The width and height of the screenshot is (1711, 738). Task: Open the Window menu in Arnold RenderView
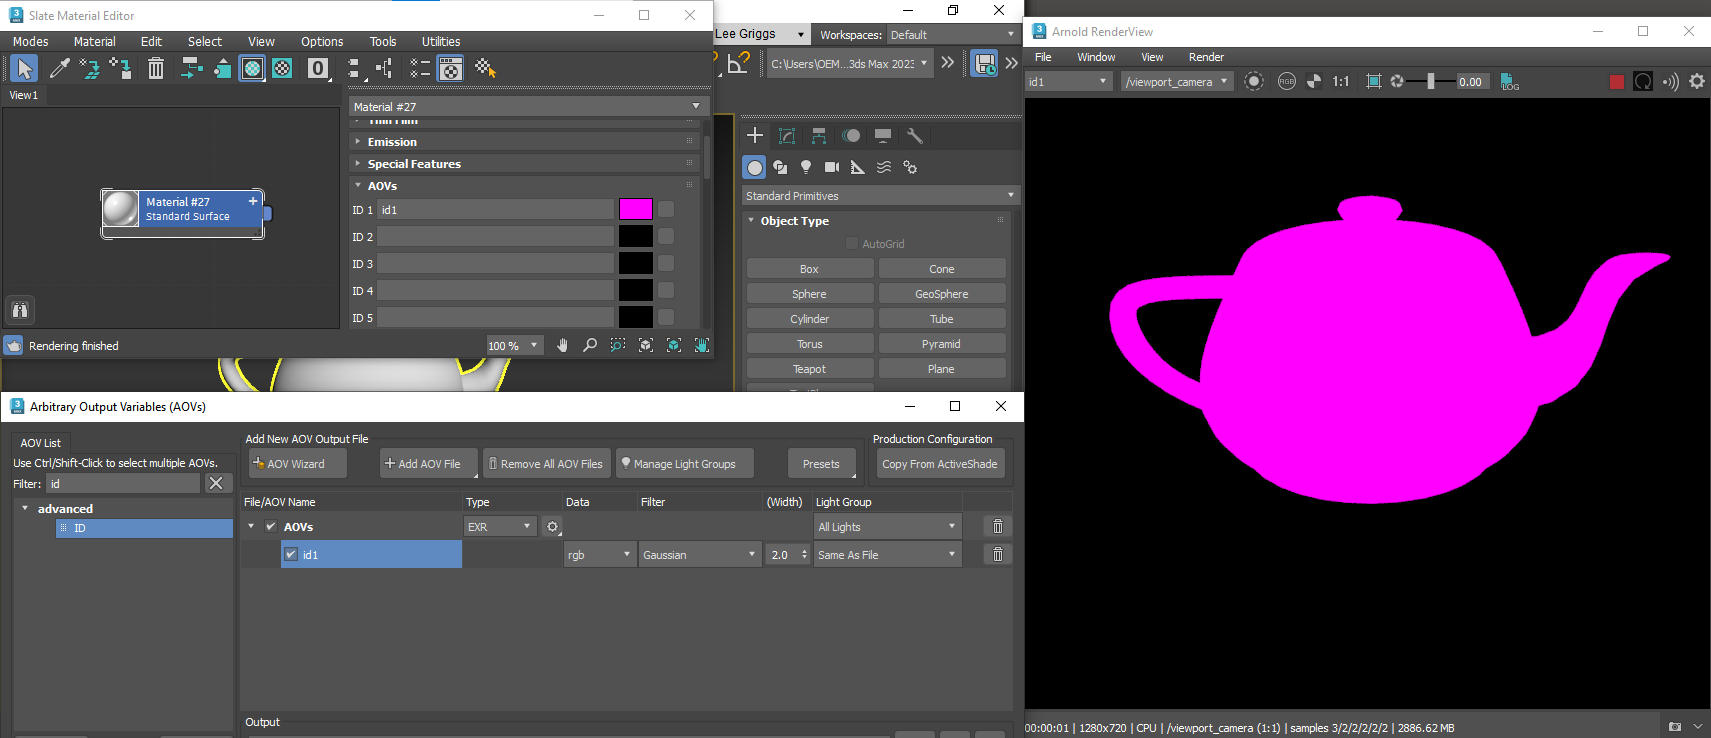pyautogui.click(x=1096, y=57)
